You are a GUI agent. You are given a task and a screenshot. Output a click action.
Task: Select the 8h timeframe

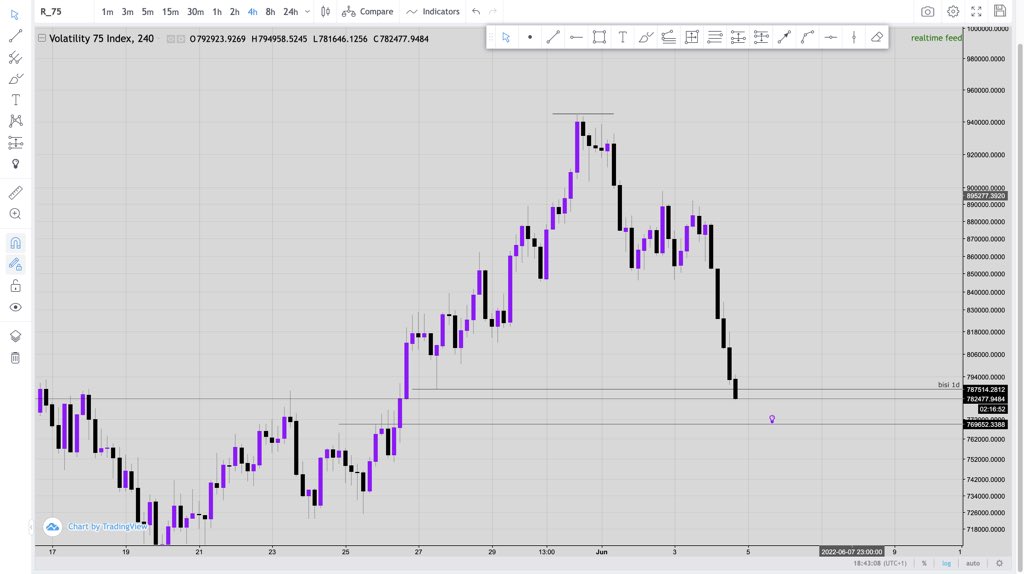[270, 12]
